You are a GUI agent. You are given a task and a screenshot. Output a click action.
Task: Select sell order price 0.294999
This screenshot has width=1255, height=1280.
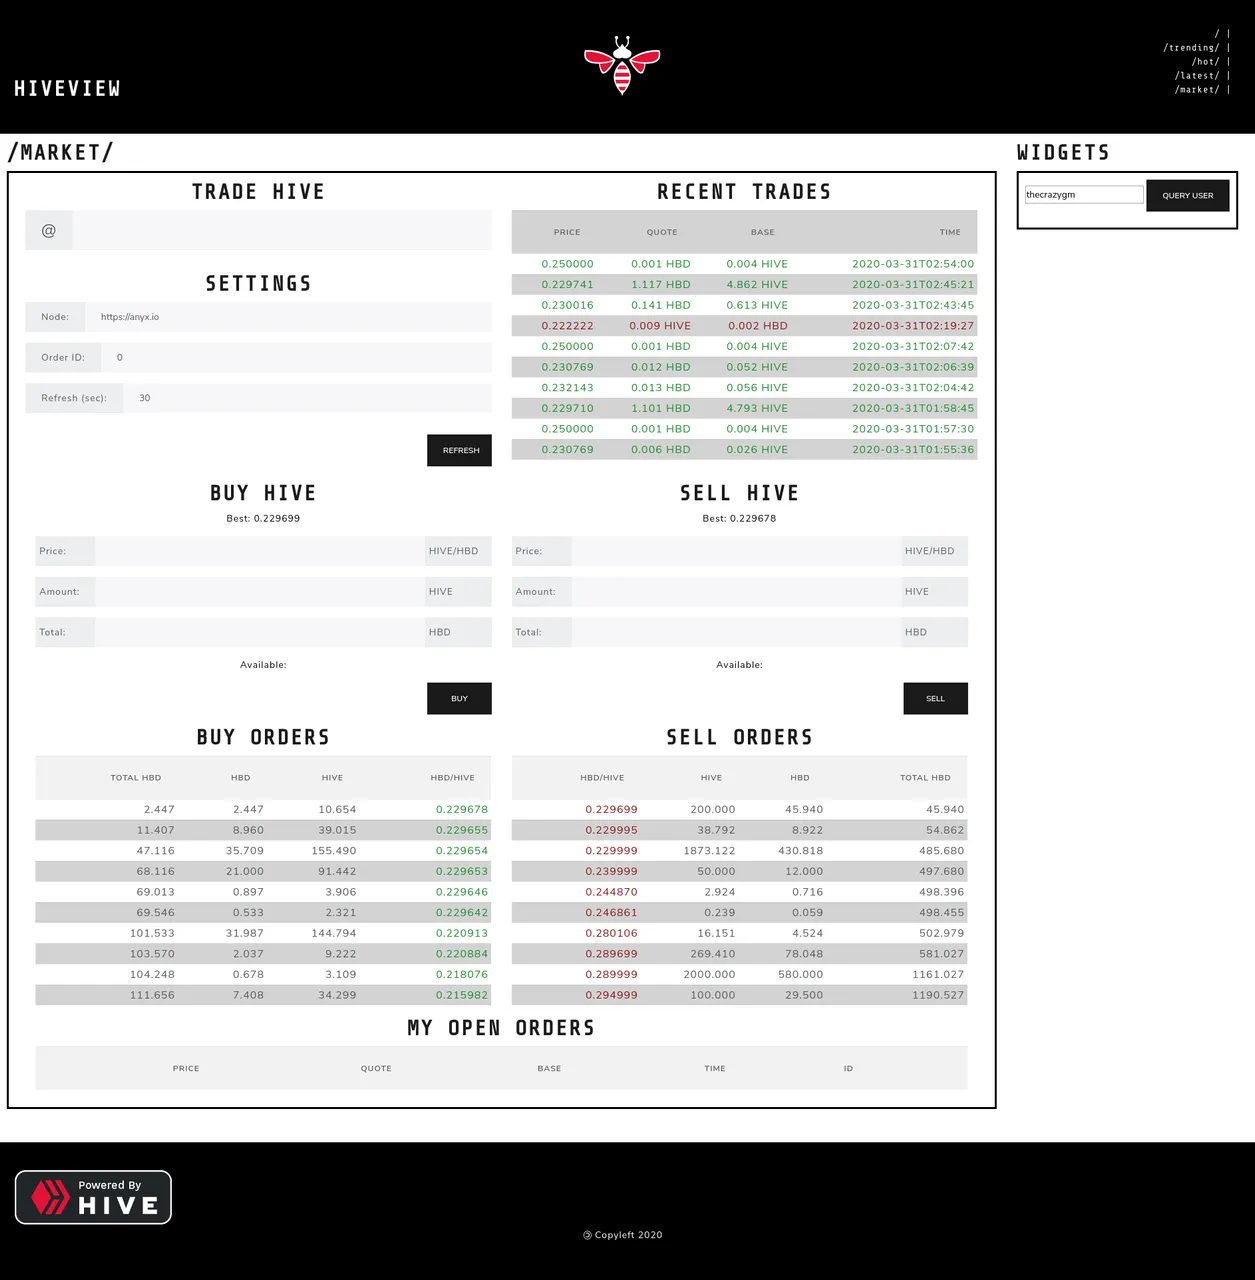[611, 995]
